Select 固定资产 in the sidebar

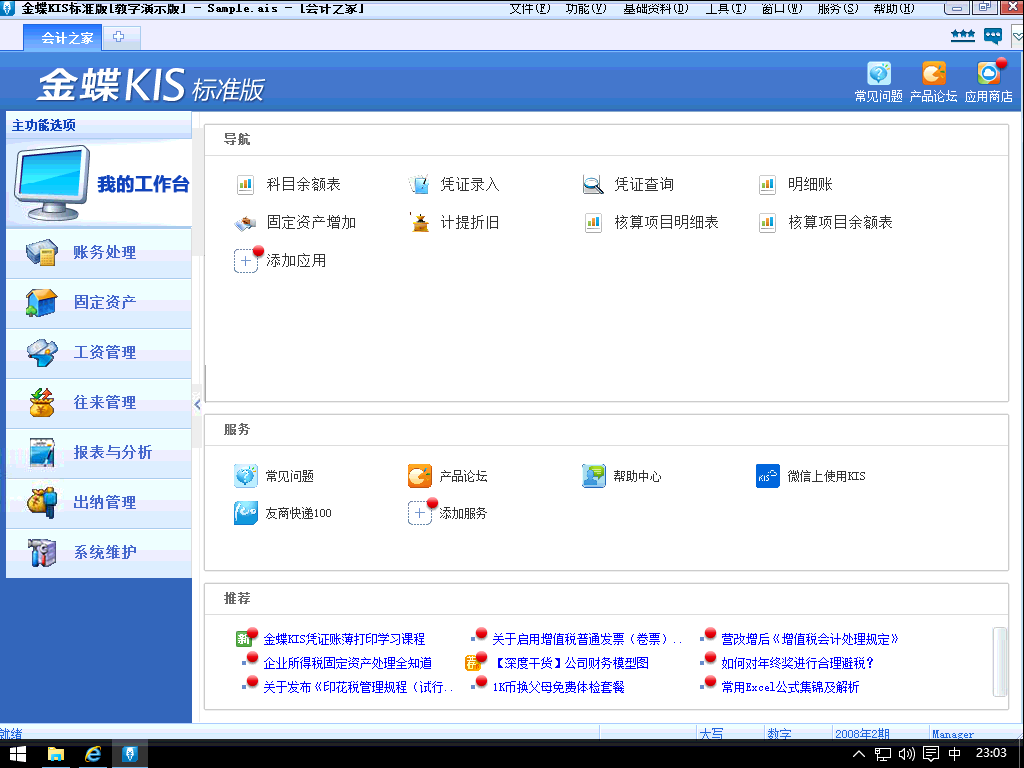point(99,303)
